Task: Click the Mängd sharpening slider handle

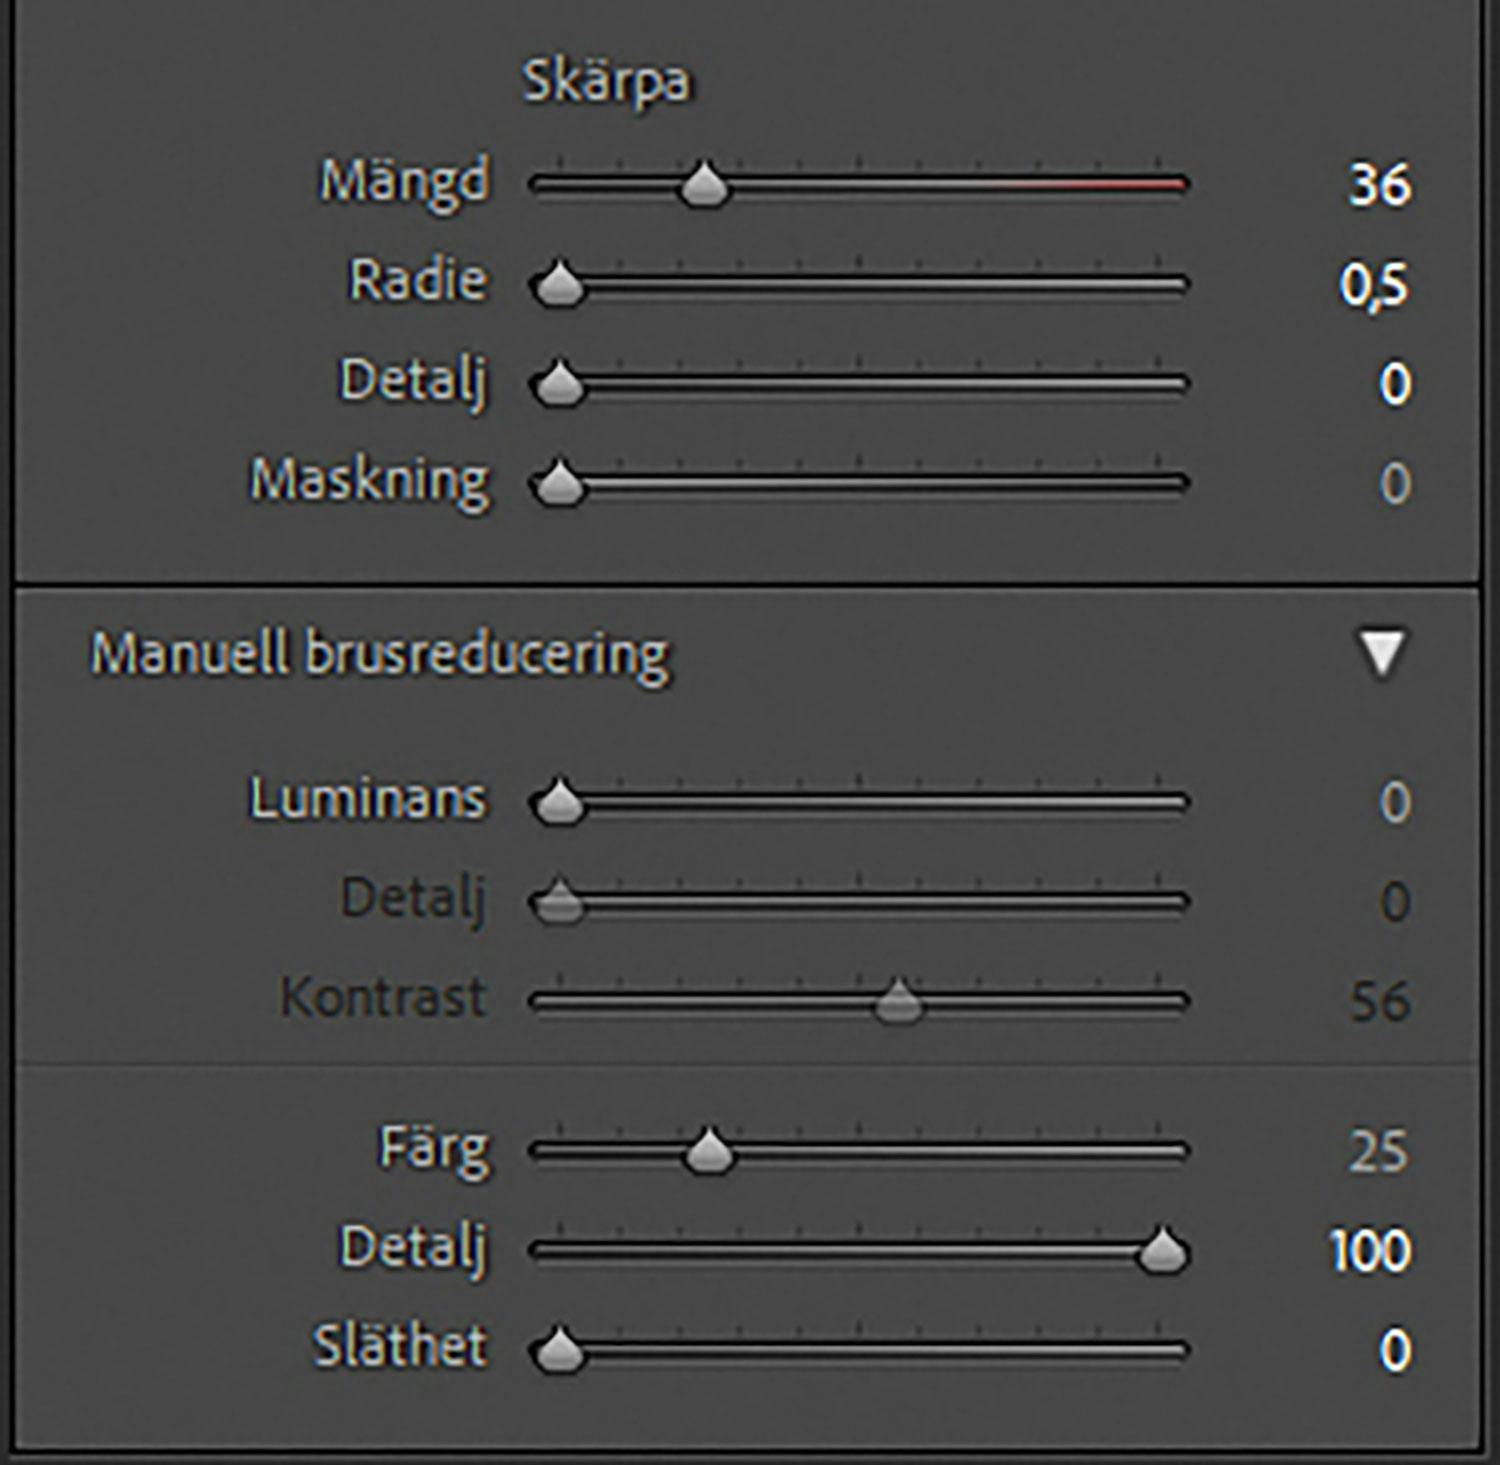Action: pos(704,186)
